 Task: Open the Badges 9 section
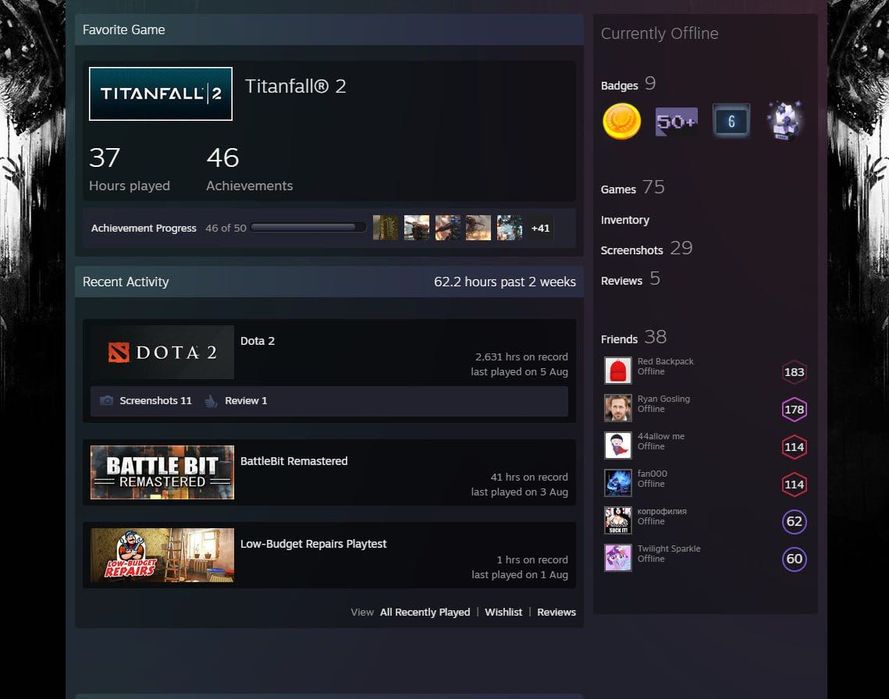point(628,84)
